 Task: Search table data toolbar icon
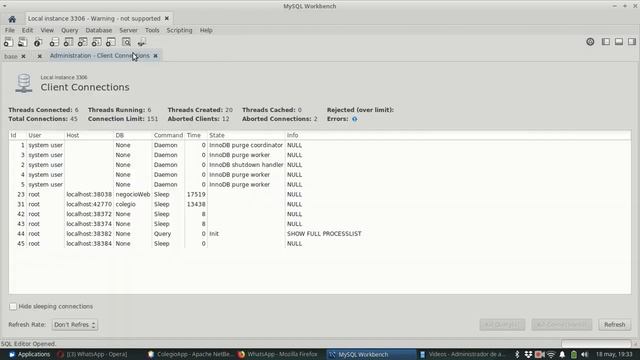(x=127, y=42)
